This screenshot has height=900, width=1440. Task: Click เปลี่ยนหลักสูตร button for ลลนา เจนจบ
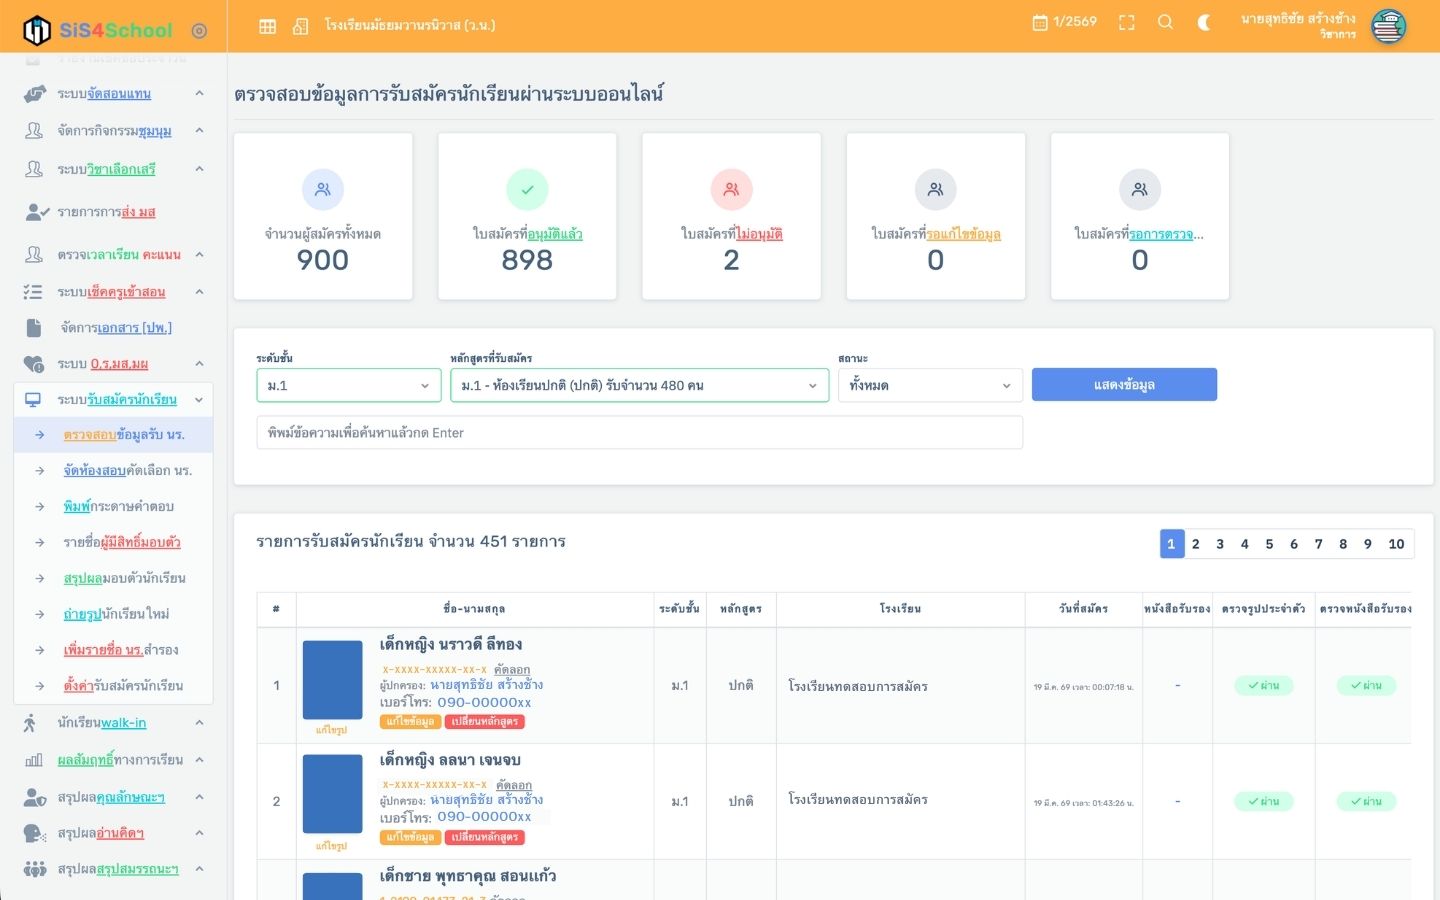coord(484,837)
